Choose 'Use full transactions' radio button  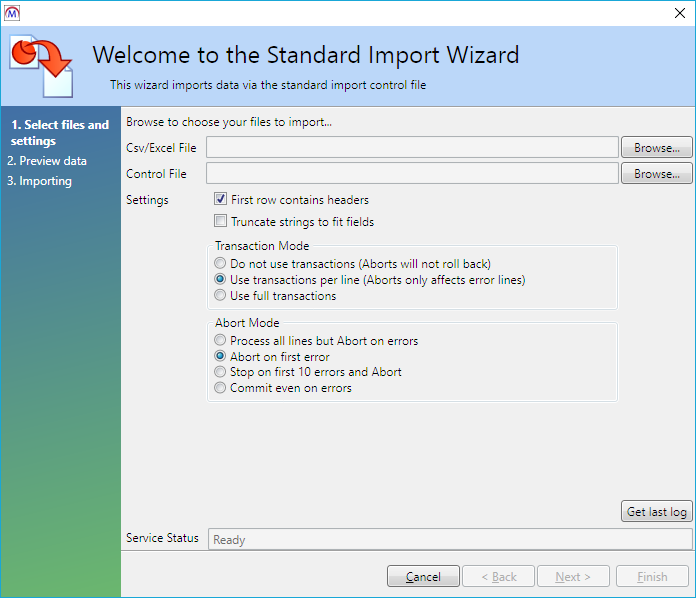click(x=221, y=296)
